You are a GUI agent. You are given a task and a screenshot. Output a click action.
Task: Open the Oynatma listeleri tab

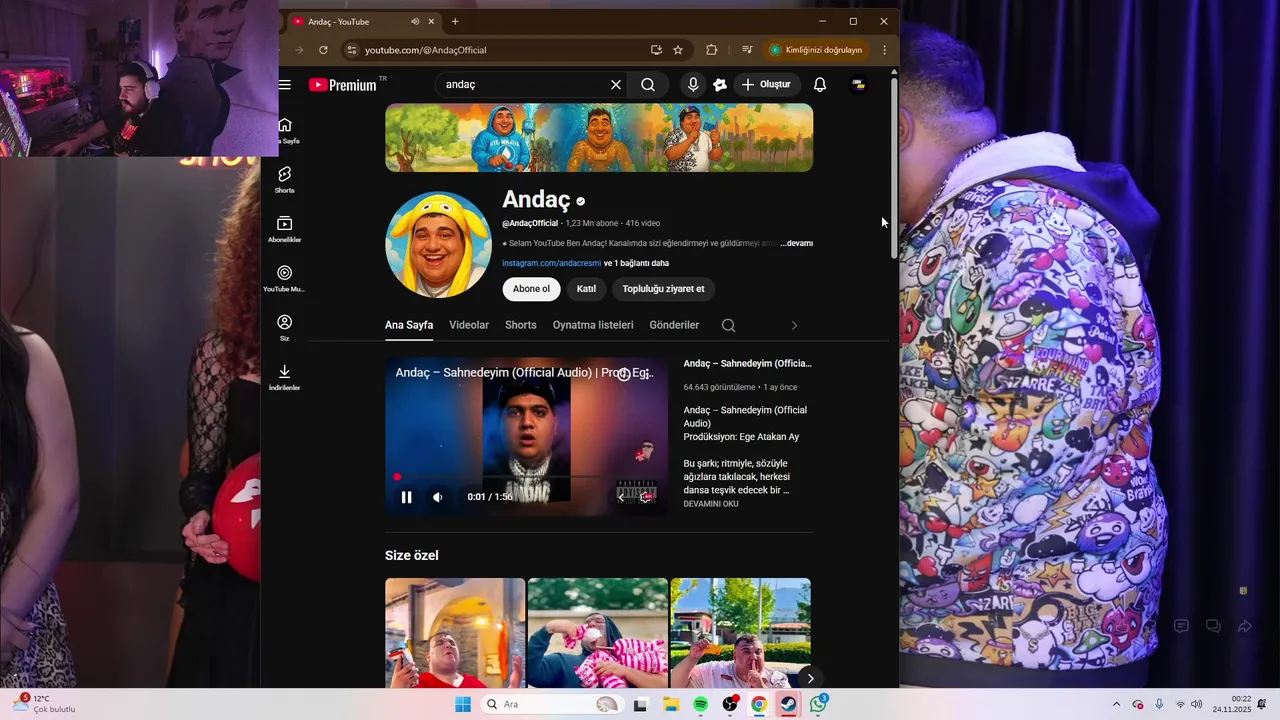click(x=593, y=325)
